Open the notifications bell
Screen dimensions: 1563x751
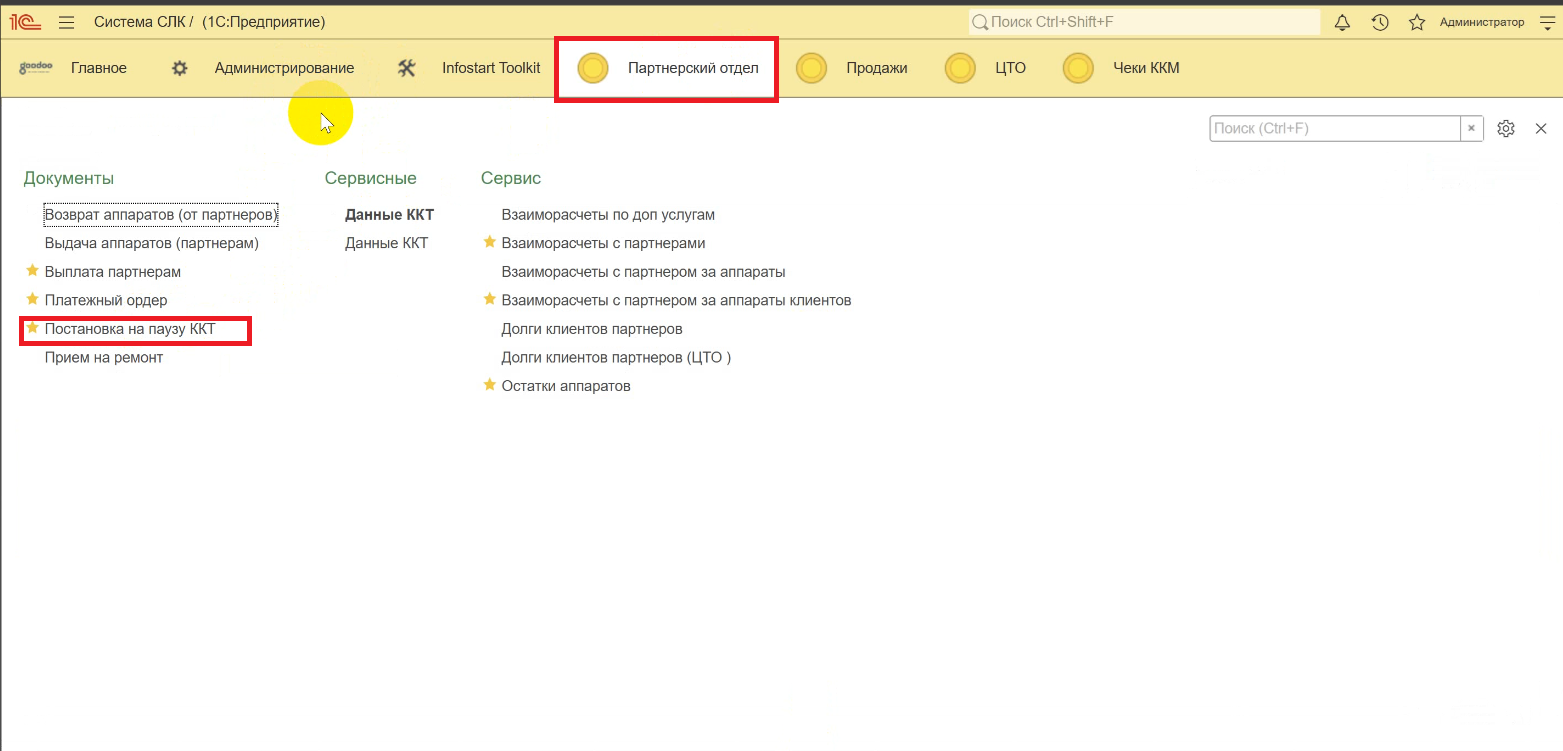point(1343,22)
